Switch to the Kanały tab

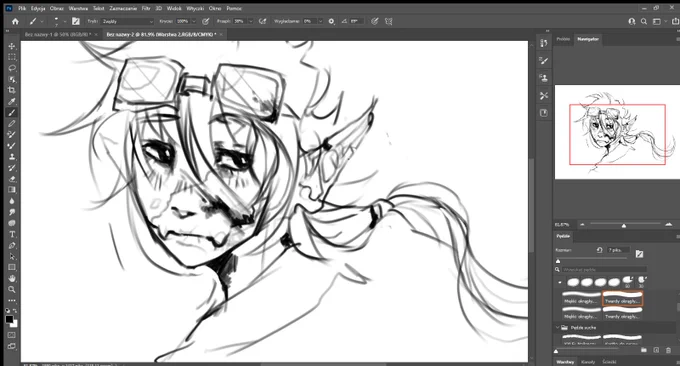click(x=588, y=362)
